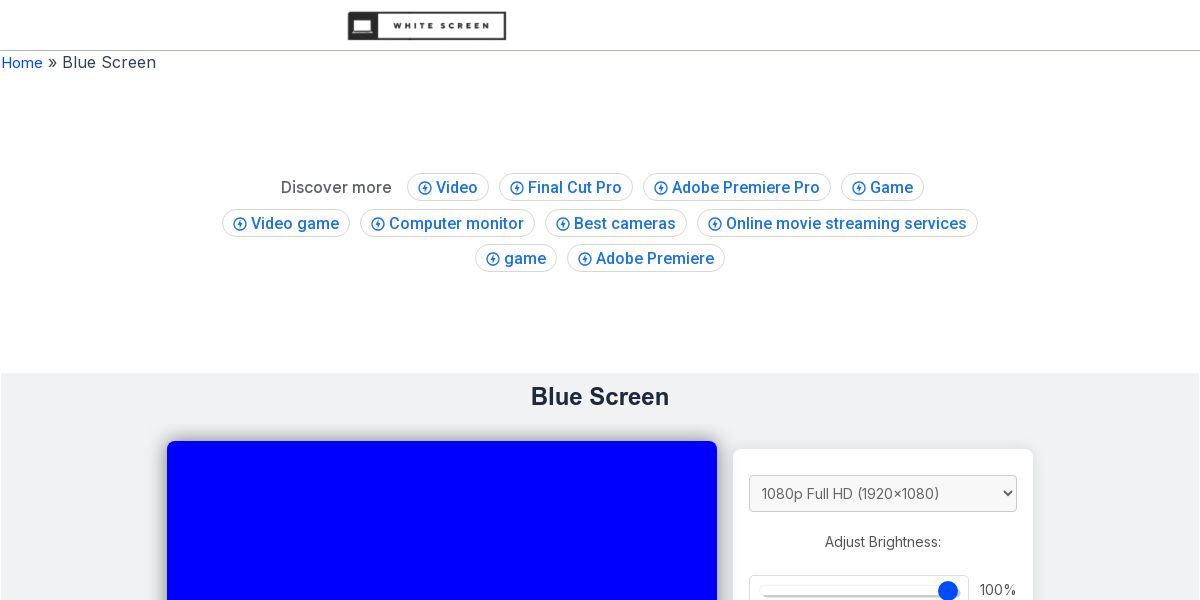Click the plus icon on Adobe Premiere chip
This screenshot has height=600, width=1200.
click(585, 259)
